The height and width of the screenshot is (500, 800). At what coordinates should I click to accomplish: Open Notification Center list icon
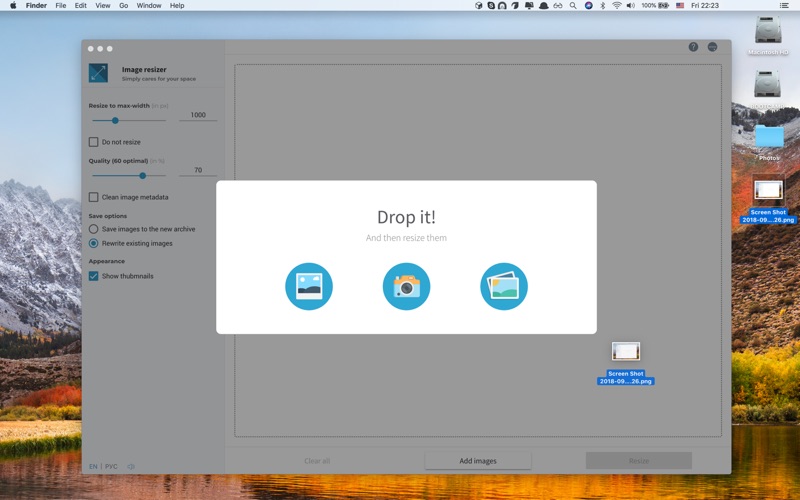(784, 6)
